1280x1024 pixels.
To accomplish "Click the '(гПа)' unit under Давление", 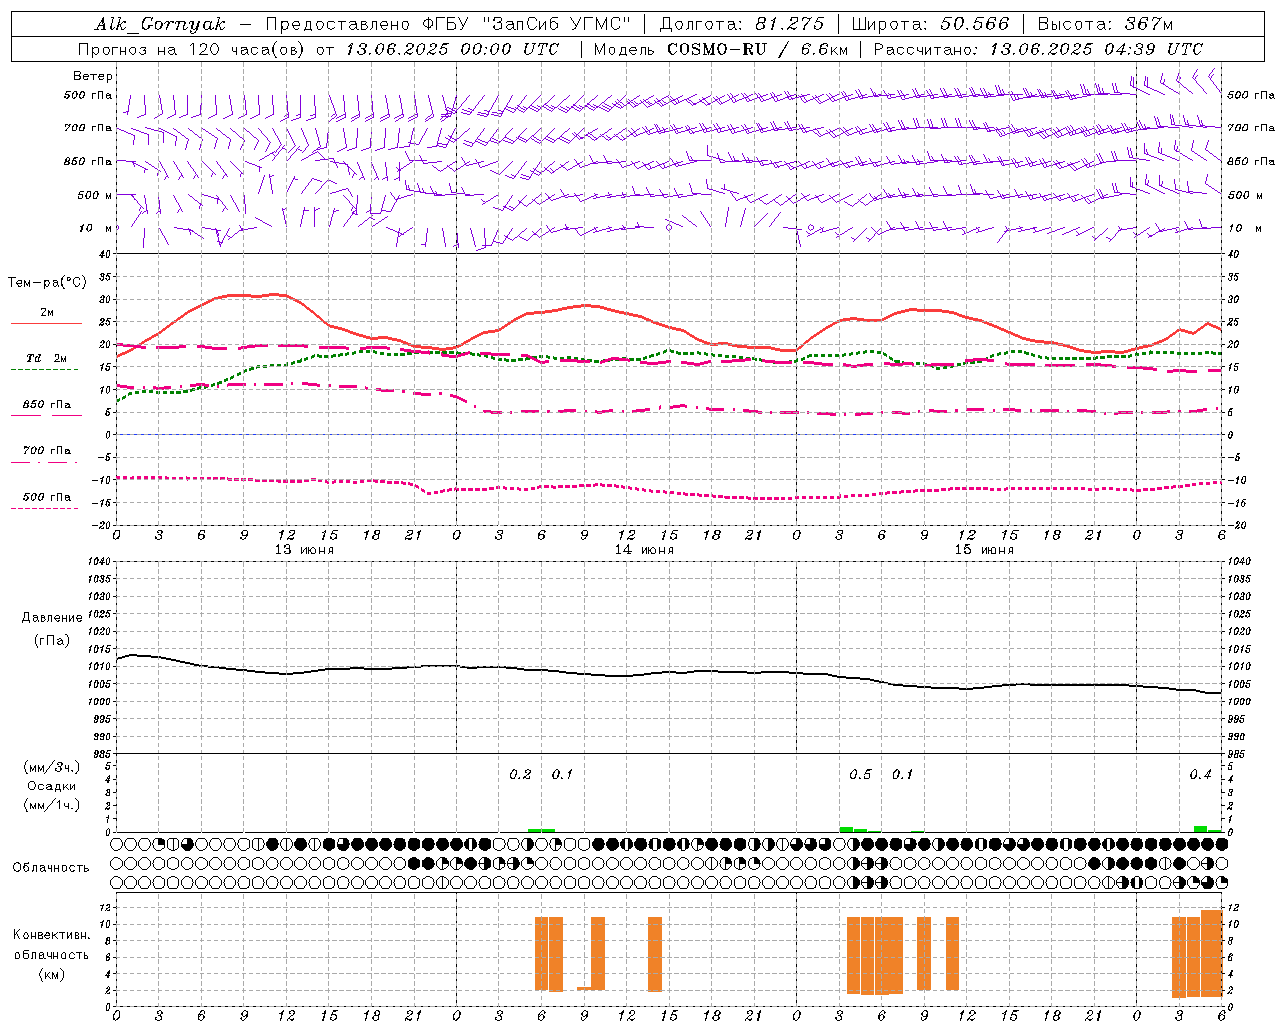I will 52,640.
